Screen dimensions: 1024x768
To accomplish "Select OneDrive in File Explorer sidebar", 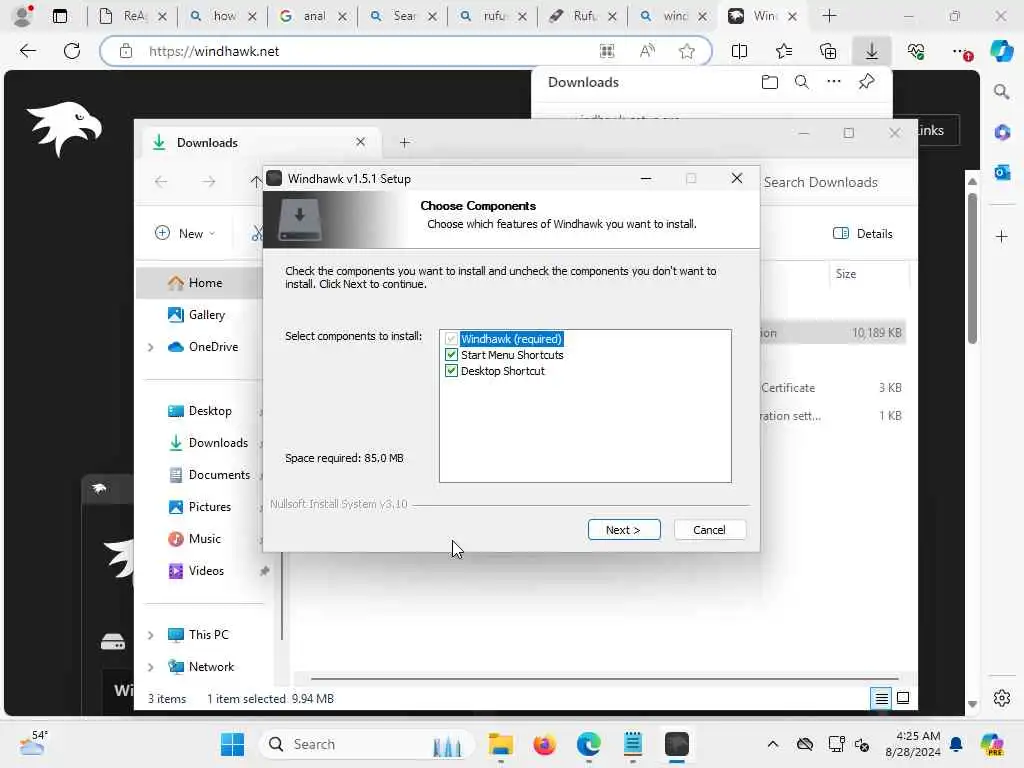I will coord(213,347).
